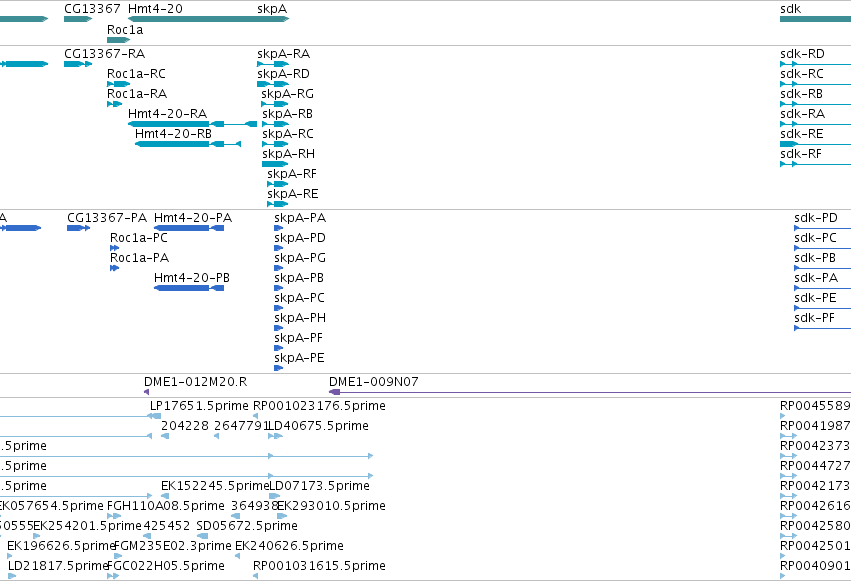Image resolution: width=851 pixels, height=581 pixels.
Task: Click the skpA-RC transcript label
Action: (288, 134)
